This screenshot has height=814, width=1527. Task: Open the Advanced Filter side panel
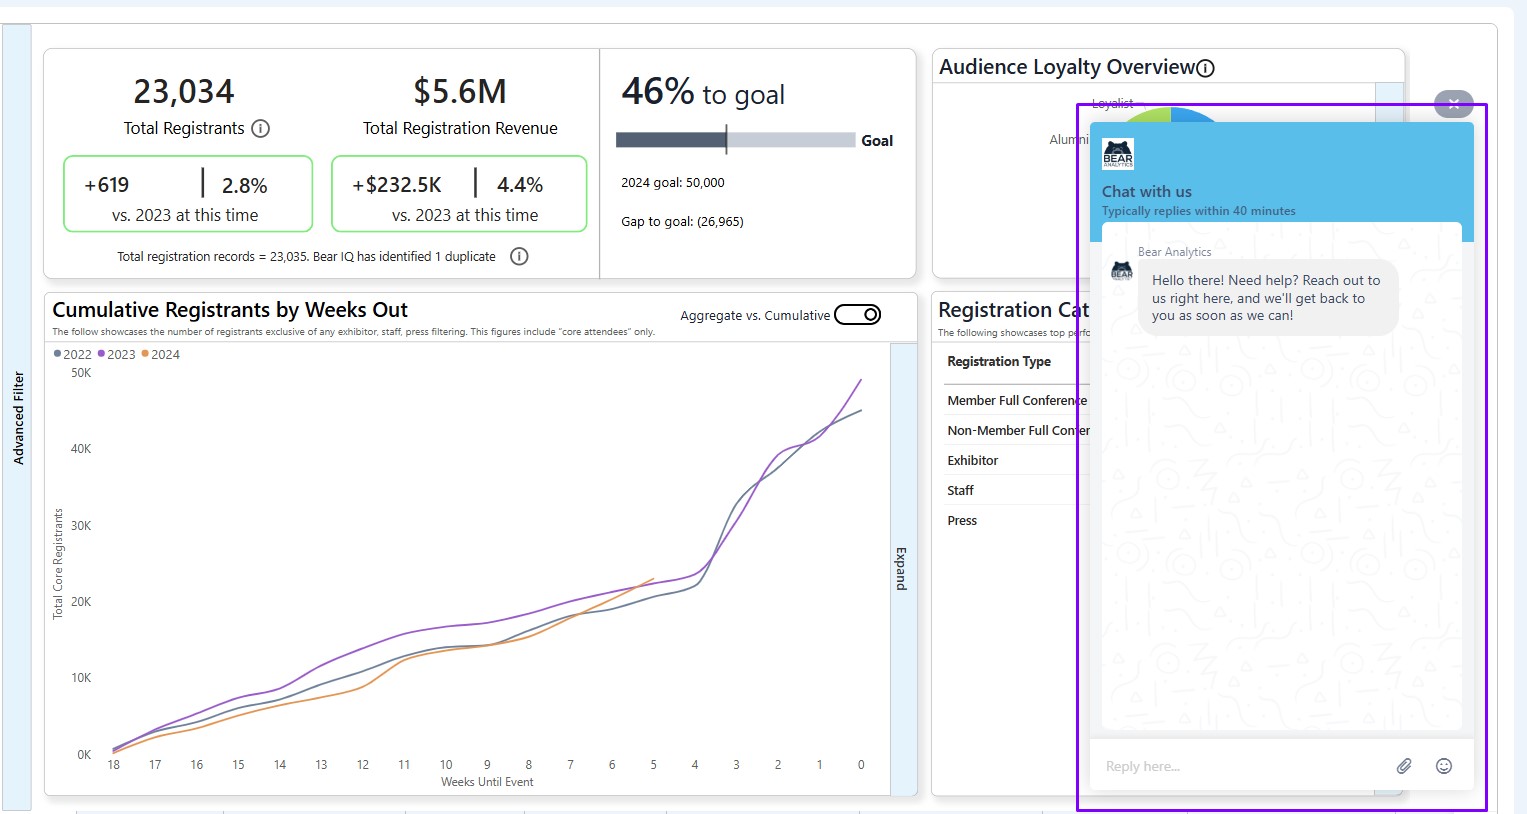pos(18,418)
